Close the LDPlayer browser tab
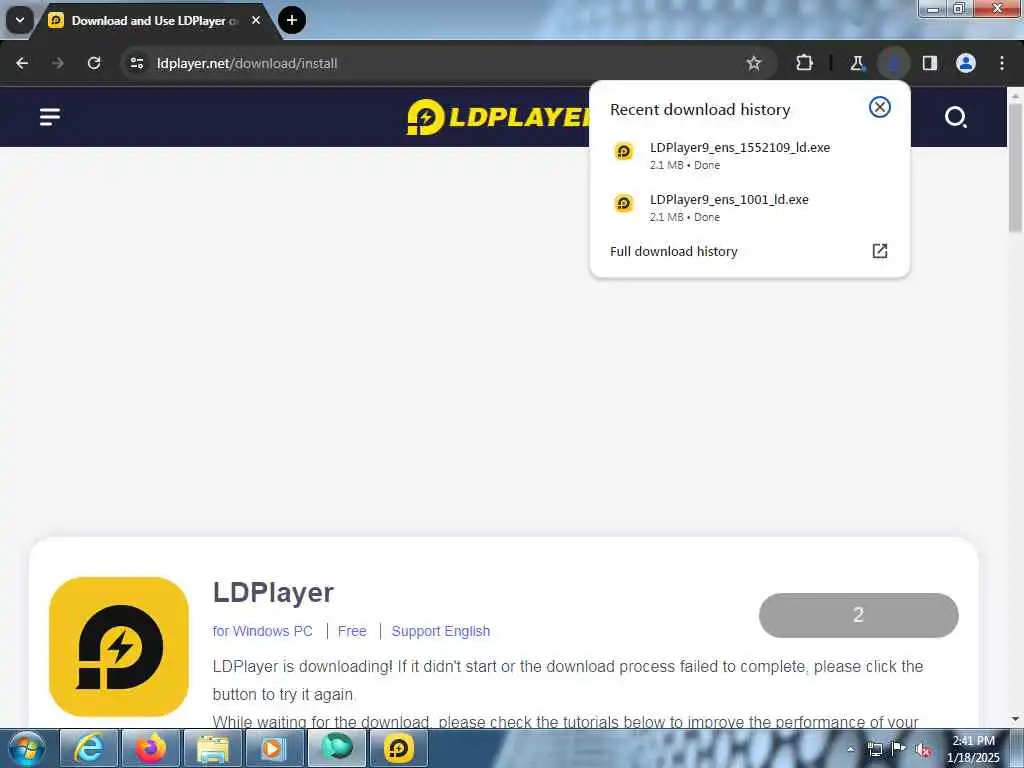This screenshot has height=768, width=1024. (x=256, y=20)
